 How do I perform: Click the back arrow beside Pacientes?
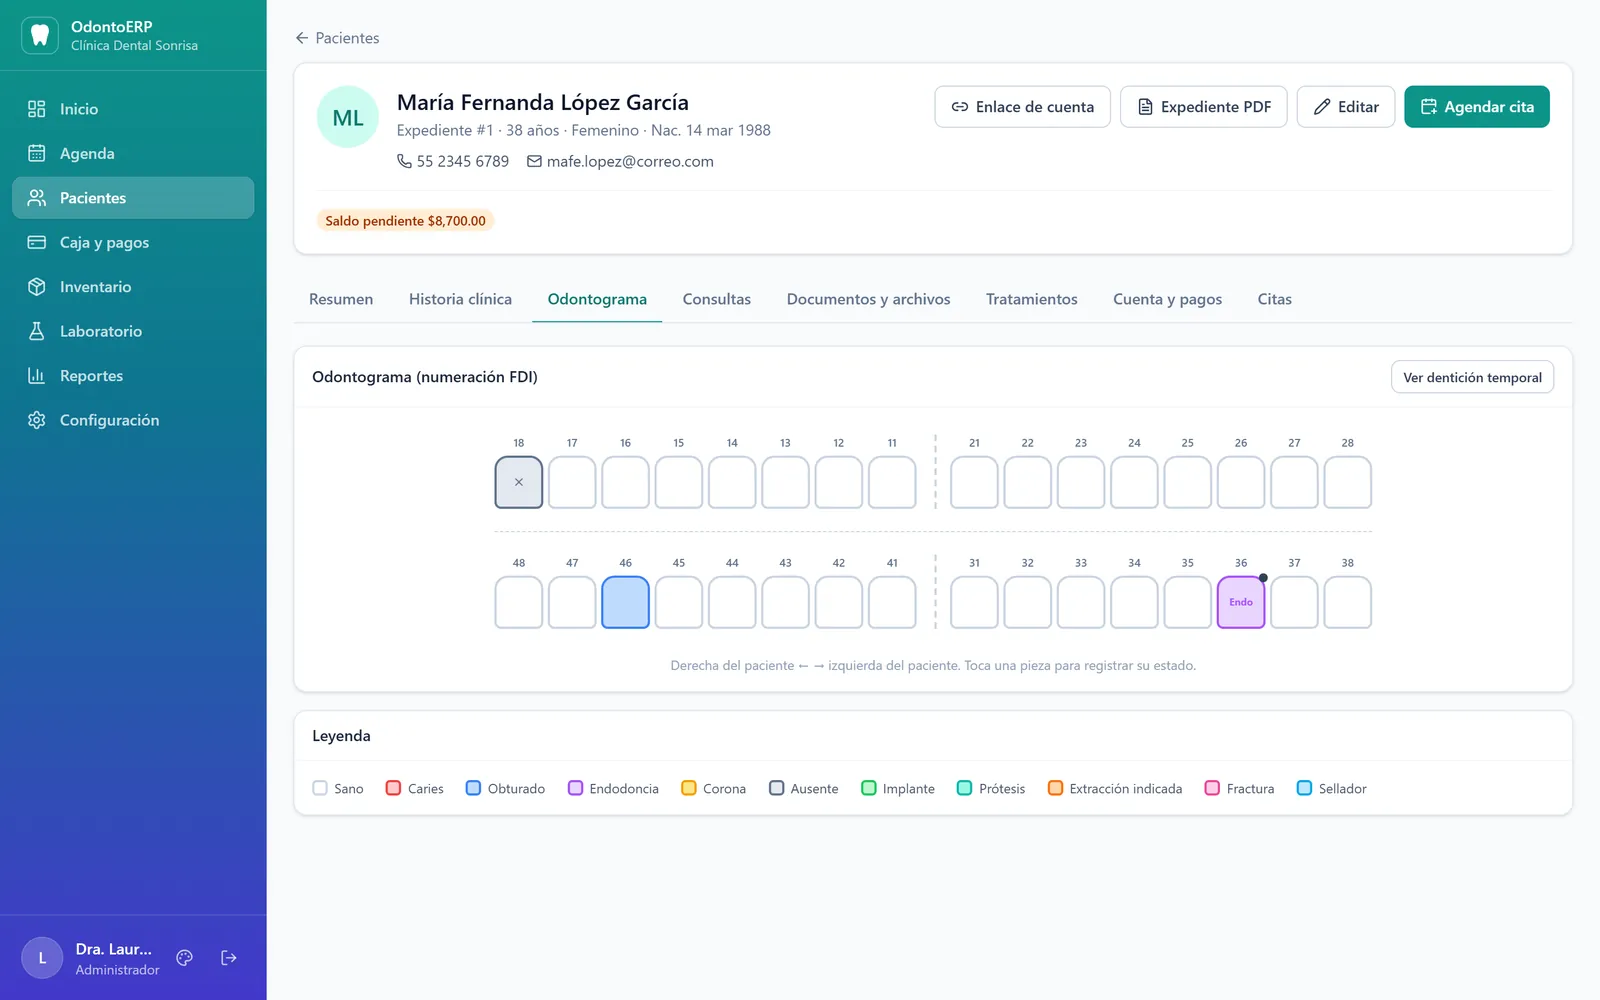click(302, 38)
